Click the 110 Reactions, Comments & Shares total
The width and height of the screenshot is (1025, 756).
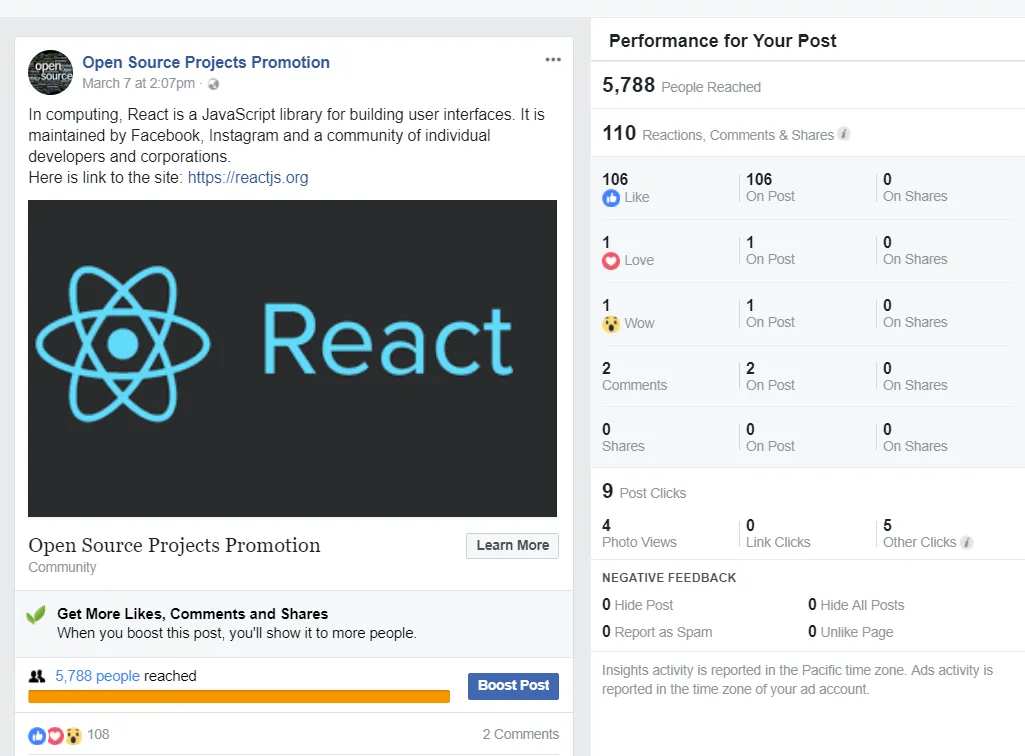click(x=718, y=133)
